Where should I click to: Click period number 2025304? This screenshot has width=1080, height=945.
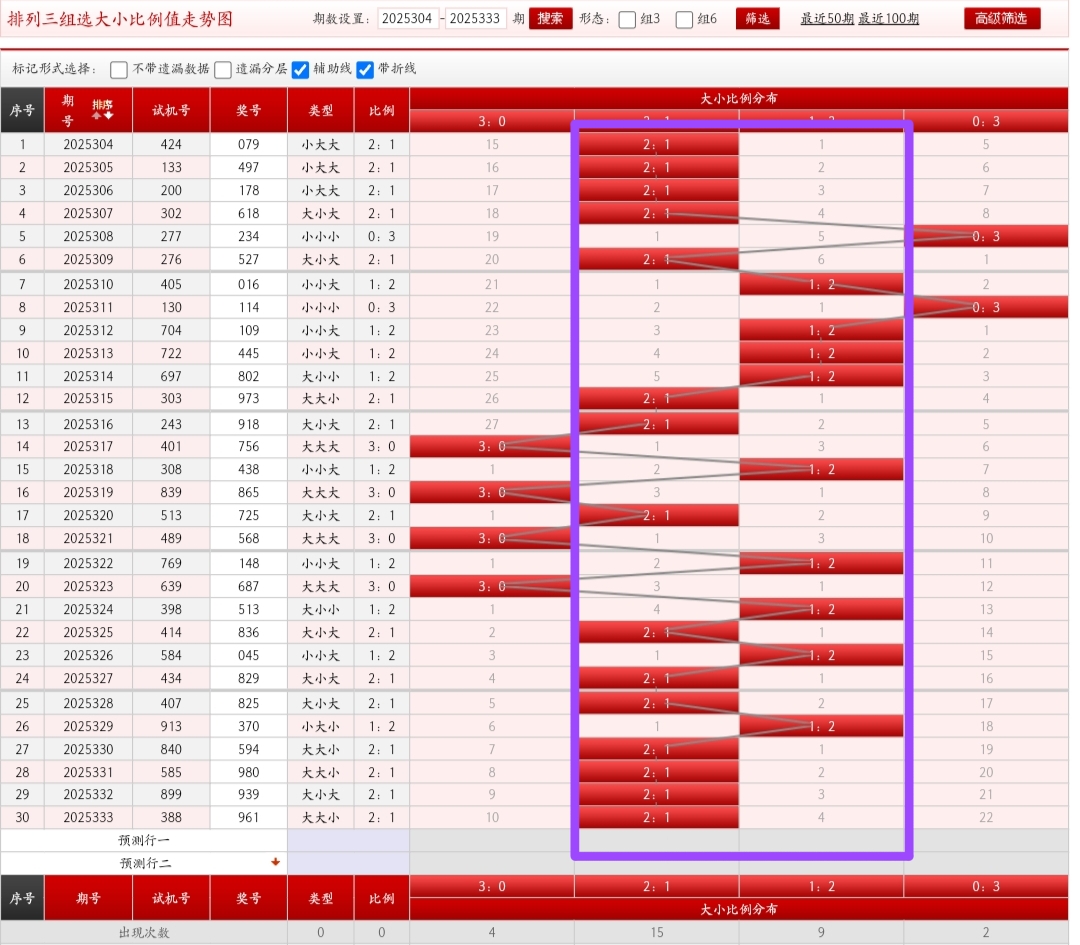click(x=88, y=145)
